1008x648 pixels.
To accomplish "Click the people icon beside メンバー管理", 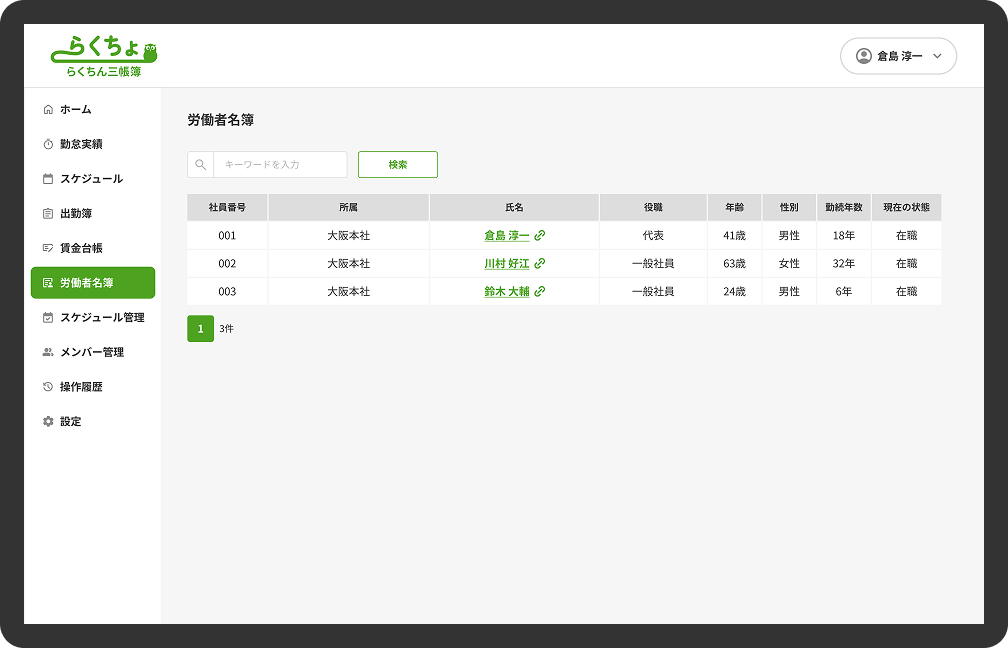I will coord(48,352).
